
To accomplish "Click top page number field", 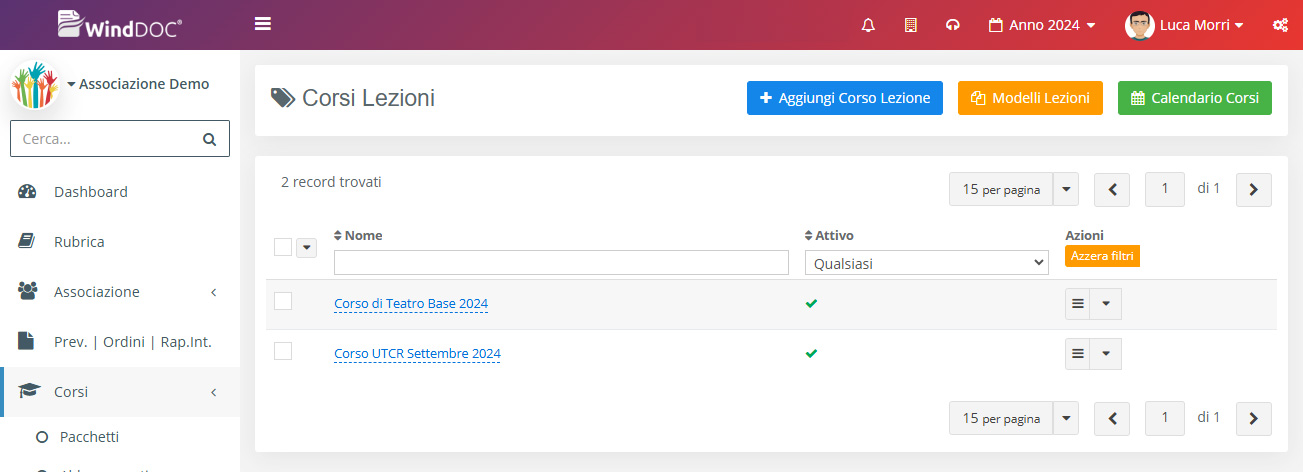I will (x=1165, y=189).
